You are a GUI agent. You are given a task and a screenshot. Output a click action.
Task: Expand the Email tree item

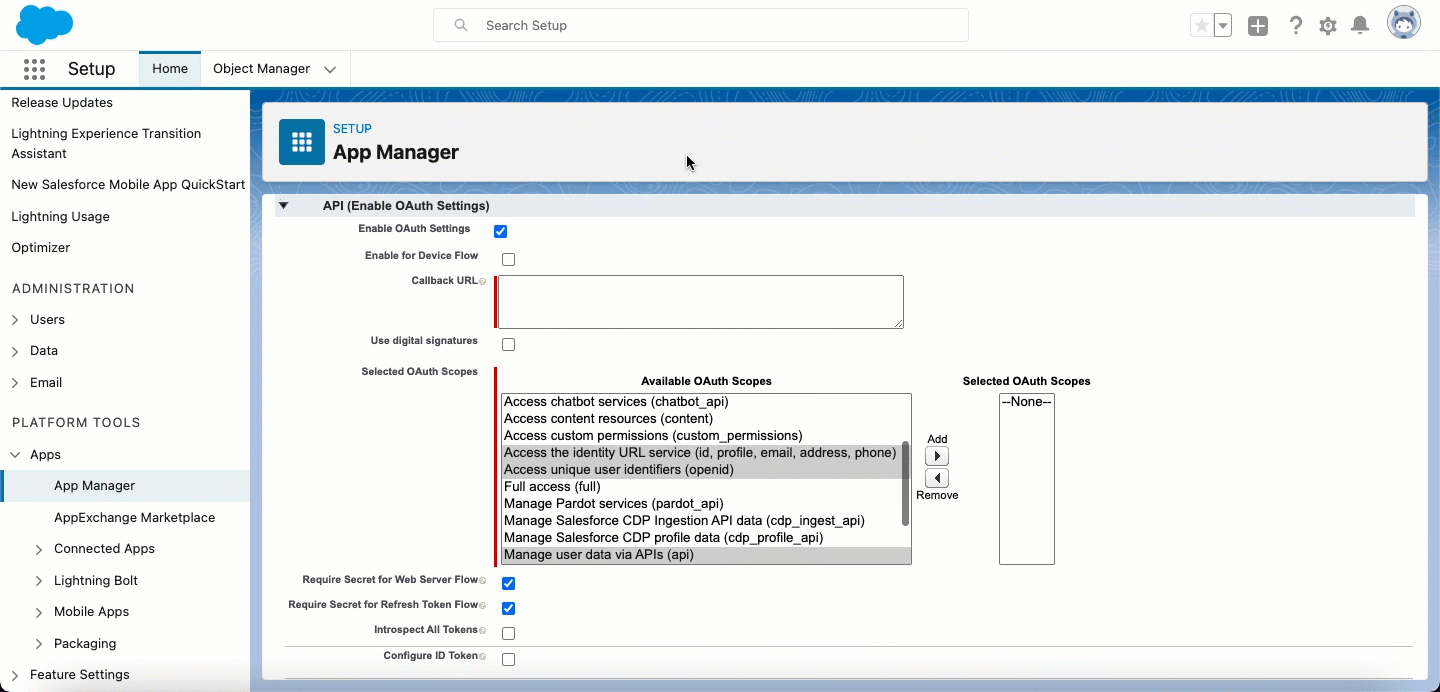[15, 383]
